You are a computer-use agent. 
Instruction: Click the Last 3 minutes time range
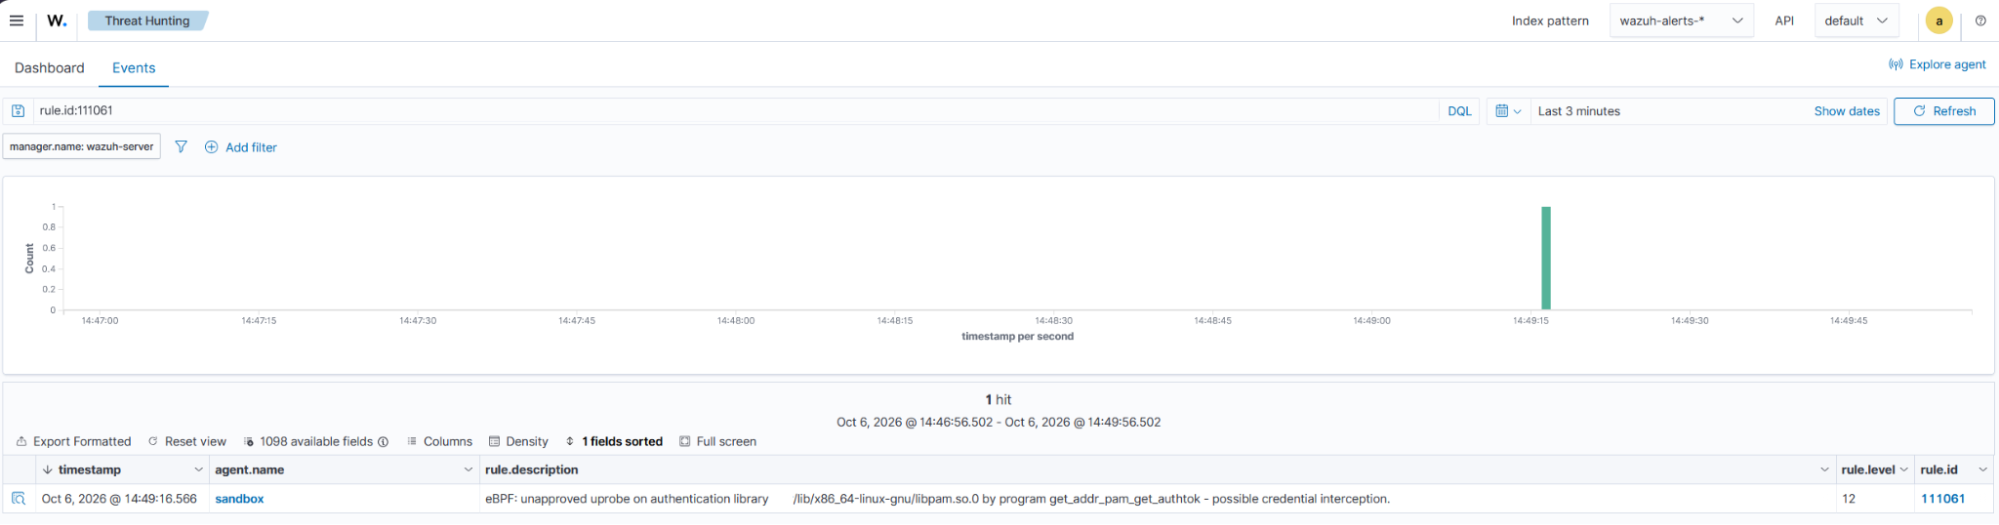[x=1579, y=111]
